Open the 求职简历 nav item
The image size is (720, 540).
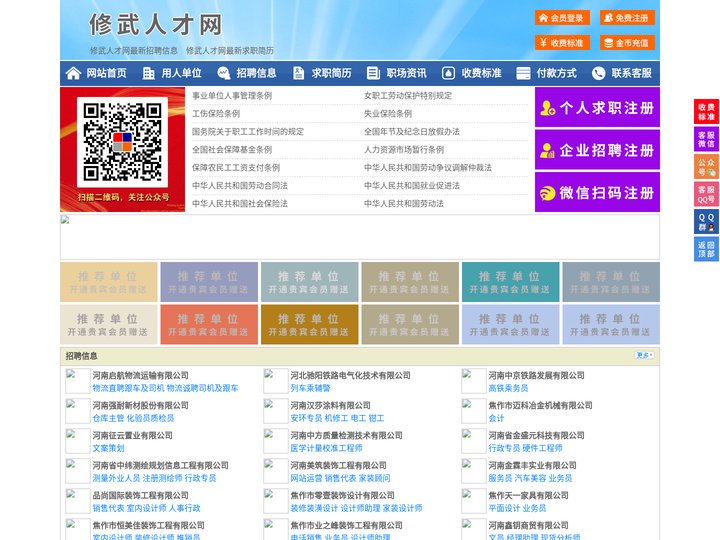[332, 73]
